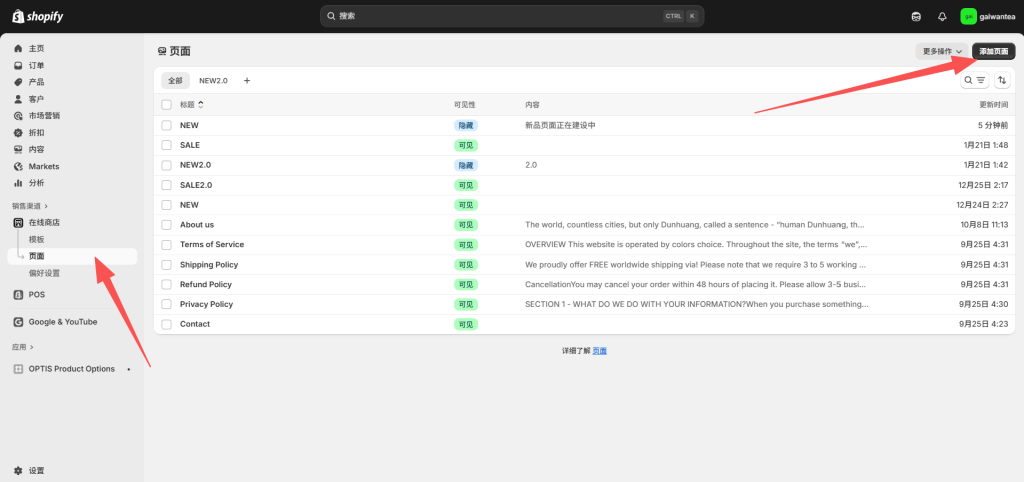
Task: Click the POS icon in the sidebar
Action: [18, 295]
